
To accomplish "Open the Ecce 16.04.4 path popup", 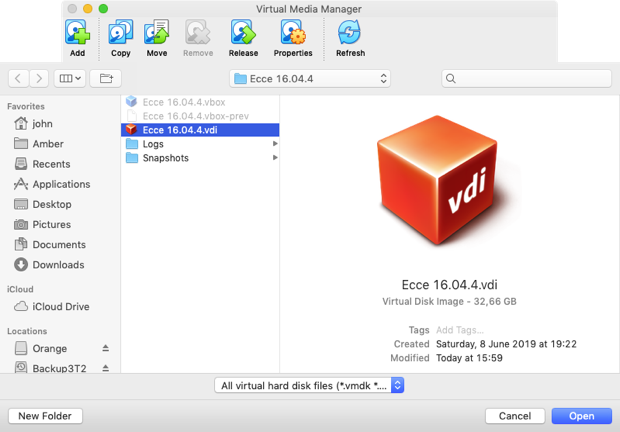I will coord(310,78).
